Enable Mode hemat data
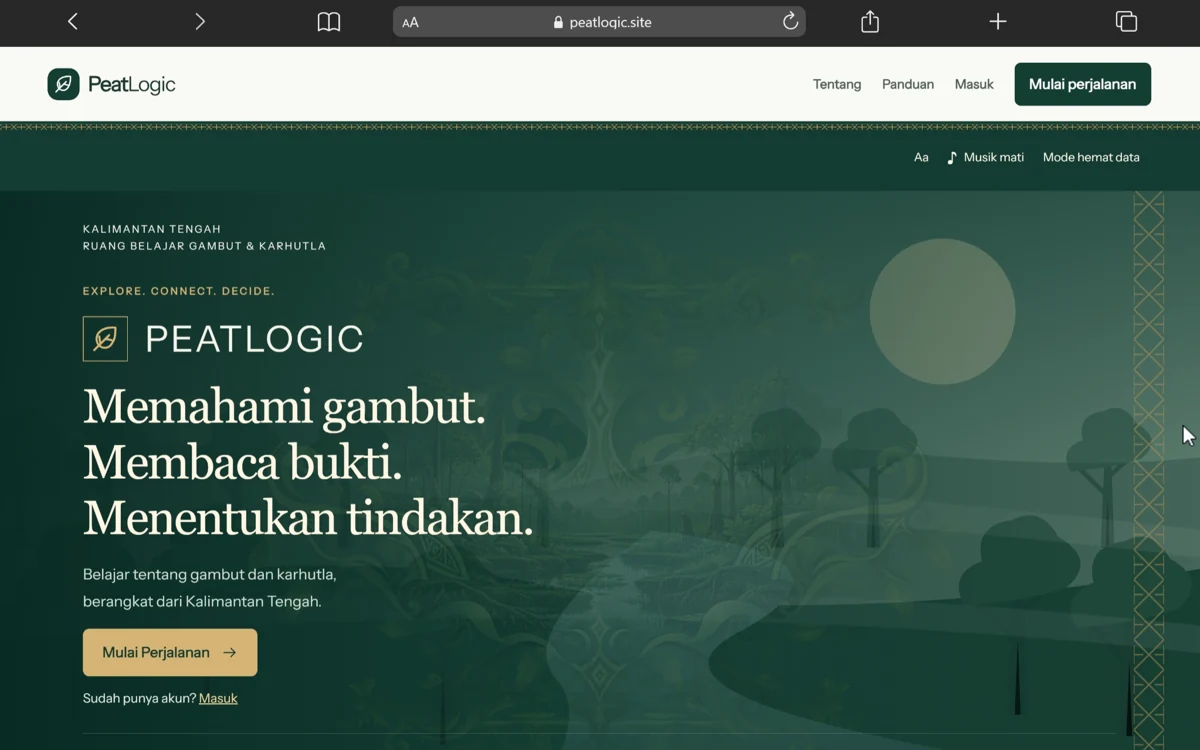This screenshot has width=1200, height=750. point(1091,157)
